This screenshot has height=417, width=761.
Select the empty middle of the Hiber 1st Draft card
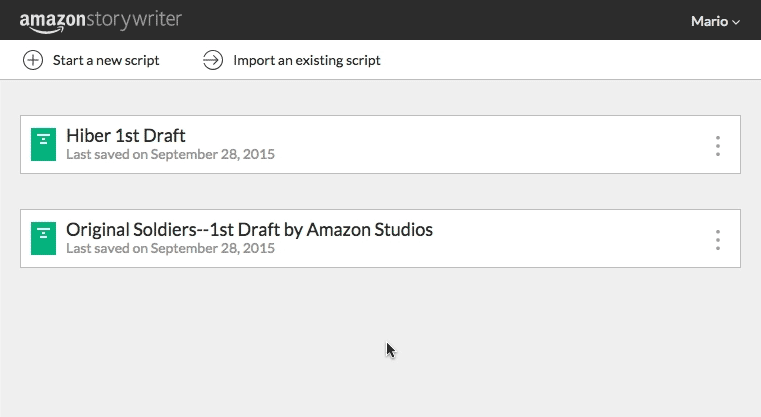[x=485, y=145]
